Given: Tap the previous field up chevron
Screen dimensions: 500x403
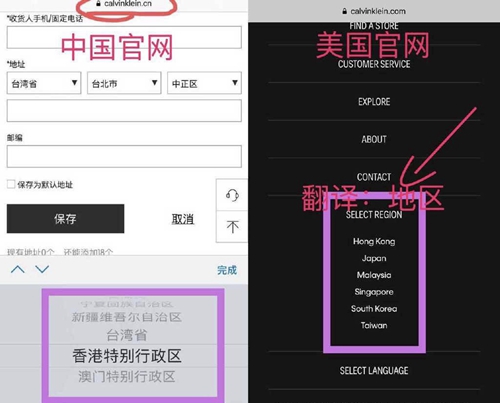Looking at the screenshot, I should click(x=18, y=269).
